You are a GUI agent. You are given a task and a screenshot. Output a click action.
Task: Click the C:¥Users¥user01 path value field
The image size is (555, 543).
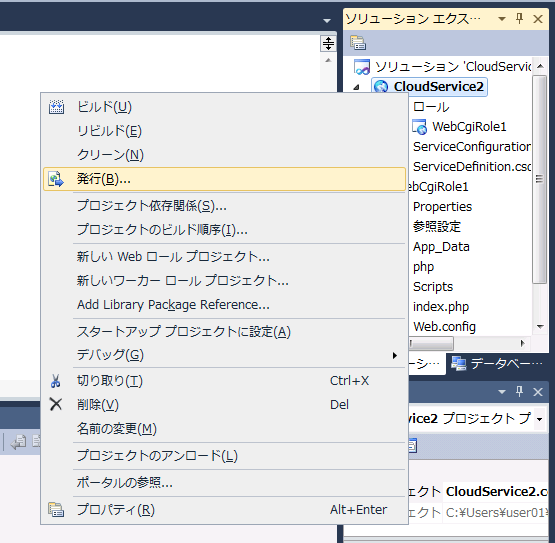tap(496, 512)
